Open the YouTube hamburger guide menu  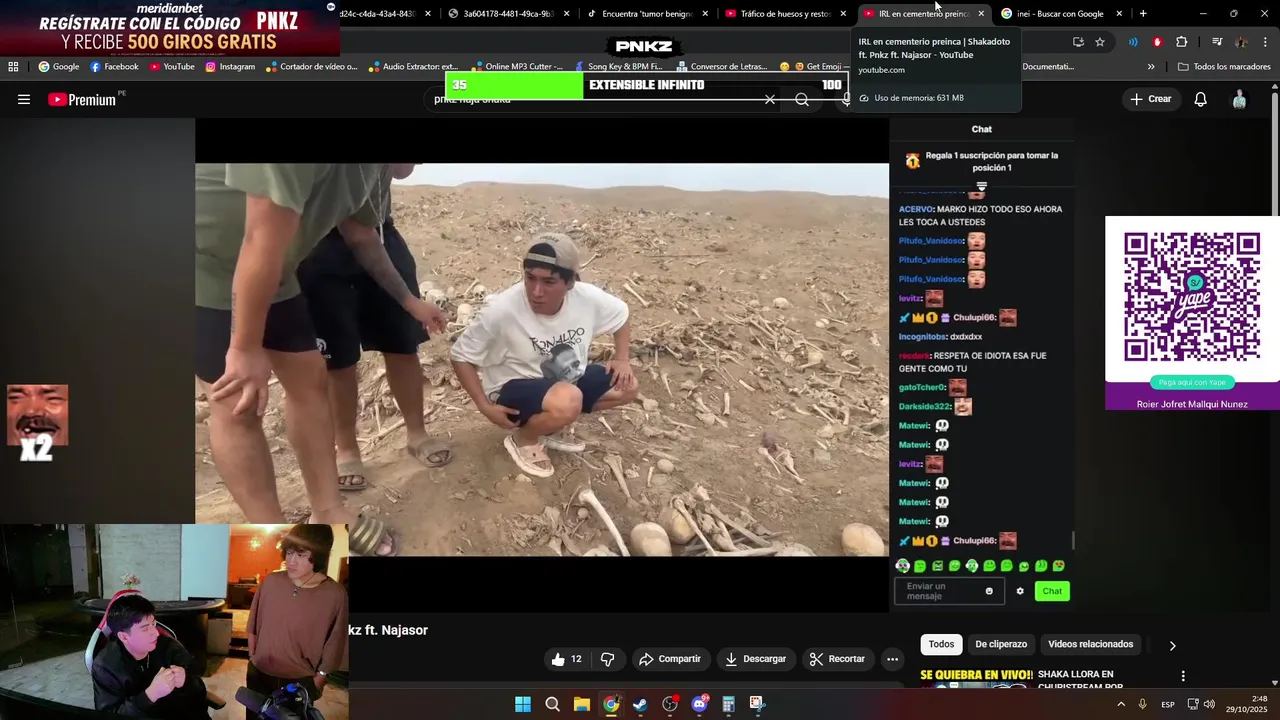point(24,99)
